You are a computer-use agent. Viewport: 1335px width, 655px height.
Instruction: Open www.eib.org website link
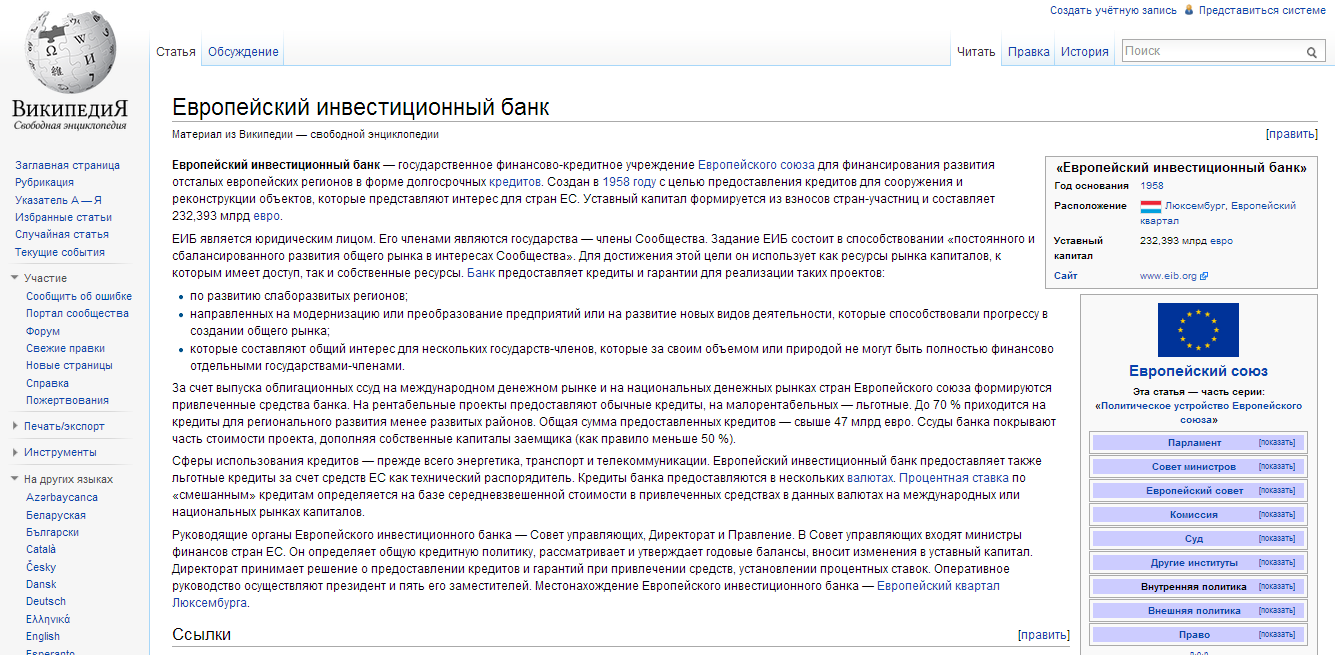(x=1168, y=276)
